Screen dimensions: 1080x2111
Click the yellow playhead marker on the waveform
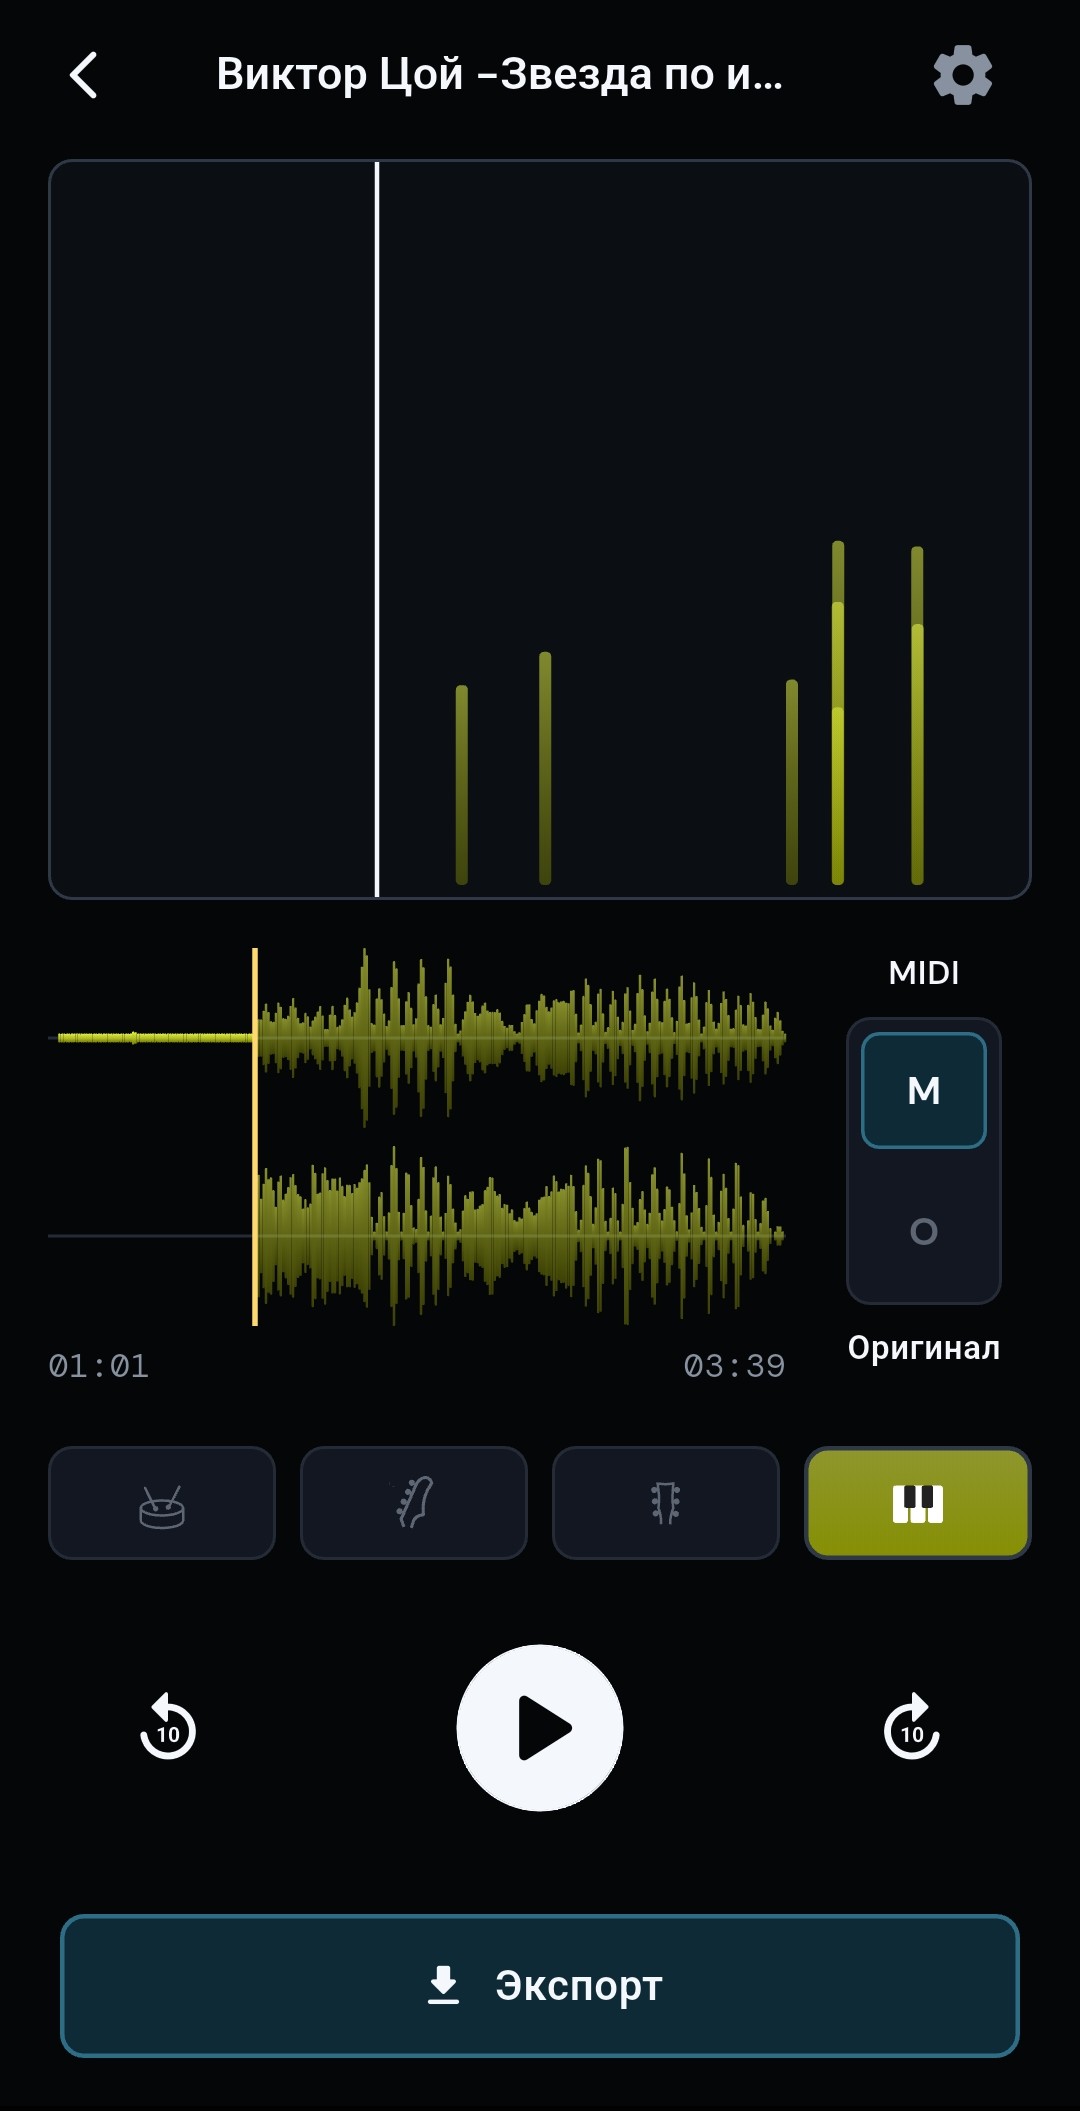tap(255, 1137)
